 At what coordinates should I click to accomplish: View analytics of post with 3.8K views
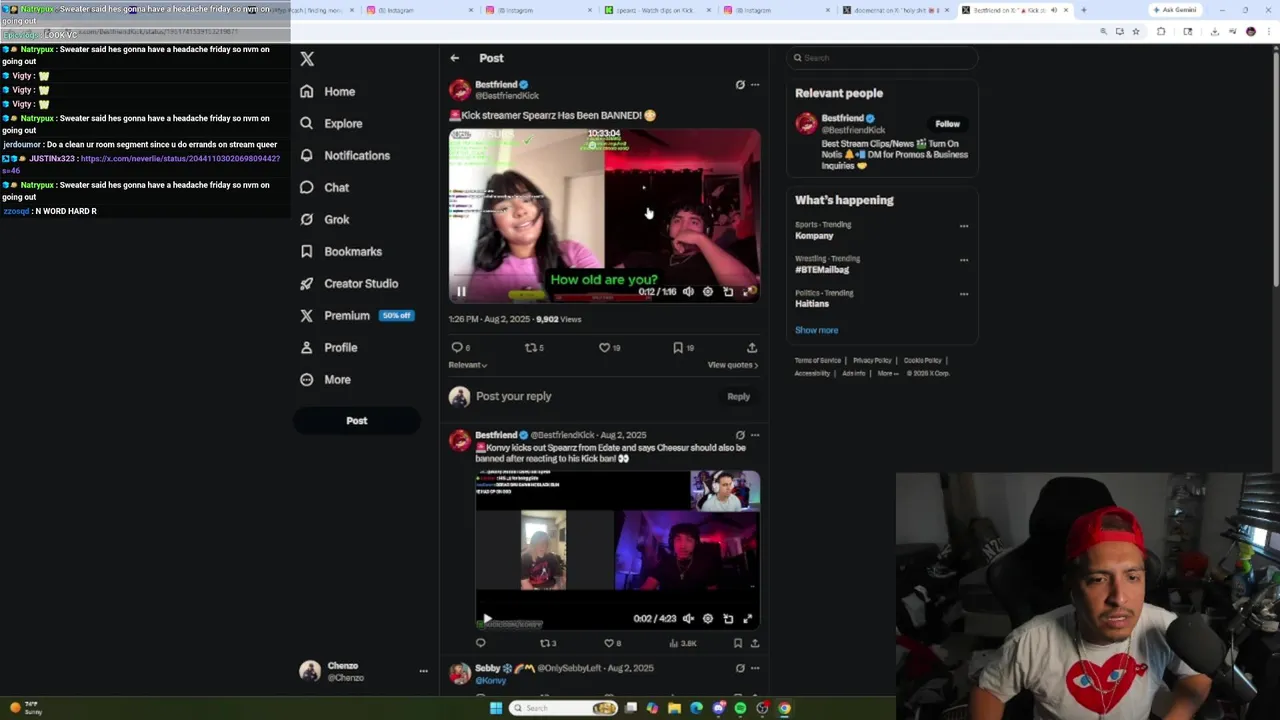click(x=683, y=643)
